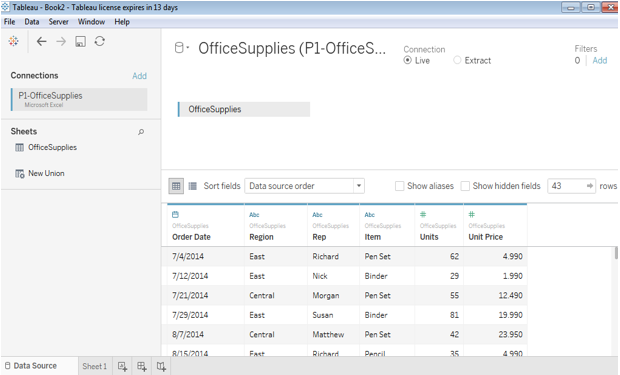Click the Region column header
Viewport: 620px width, 375px height.
click(261, 237)
